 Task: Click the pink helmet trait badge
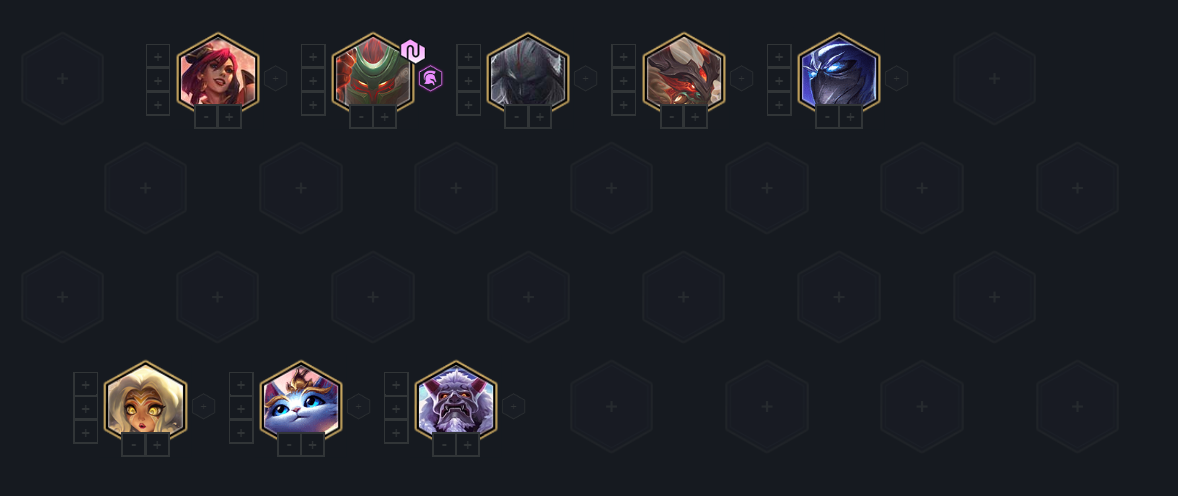tap(430, 78)
